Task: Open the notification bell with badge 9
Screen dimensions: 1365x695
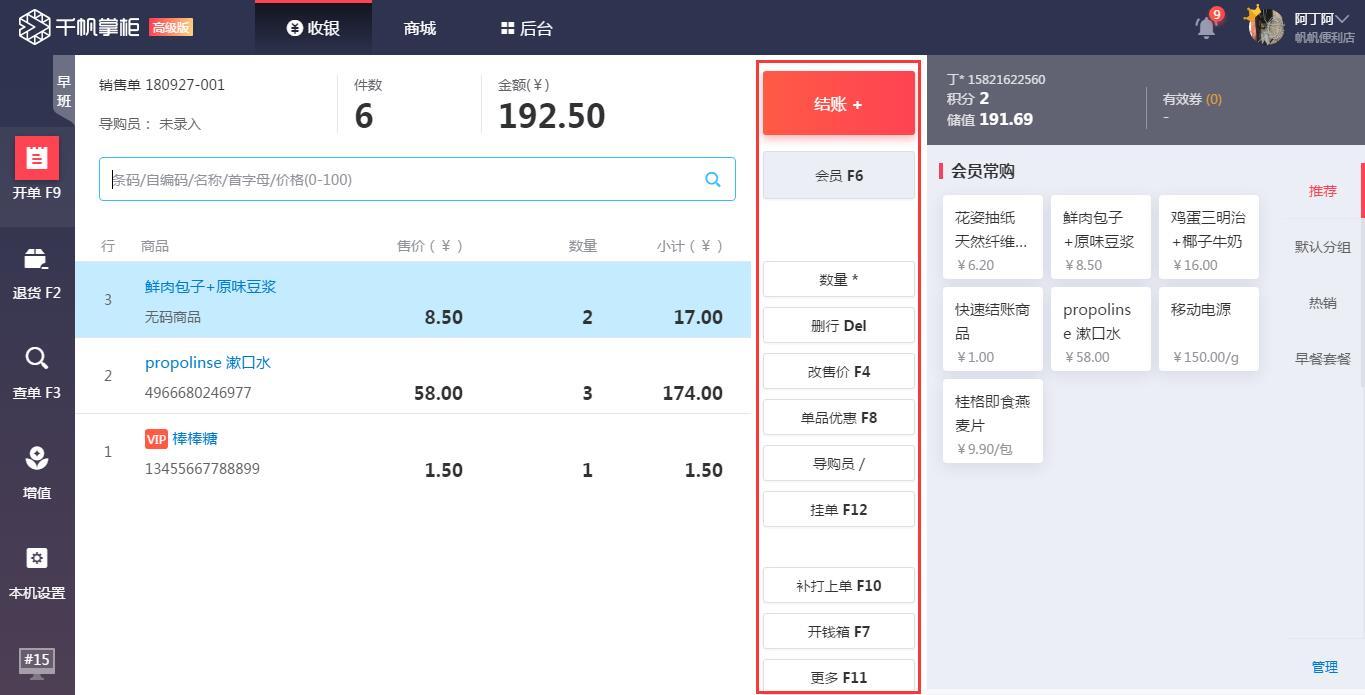Action: [x=1205, y=27]
